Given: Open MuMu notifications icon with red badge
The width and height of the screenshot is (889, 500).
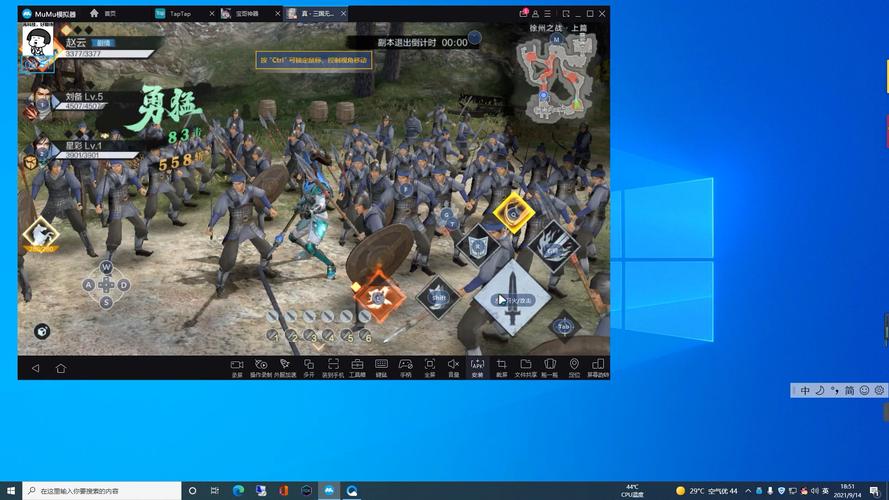Looking at the screenshot, I should click(523, 13).
